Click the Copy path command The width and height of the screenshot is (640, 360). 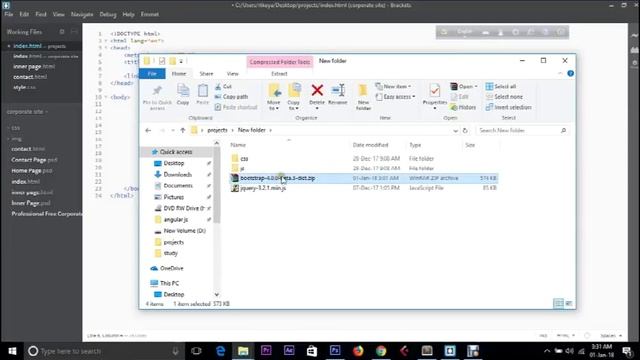click(x=231, y=97)
